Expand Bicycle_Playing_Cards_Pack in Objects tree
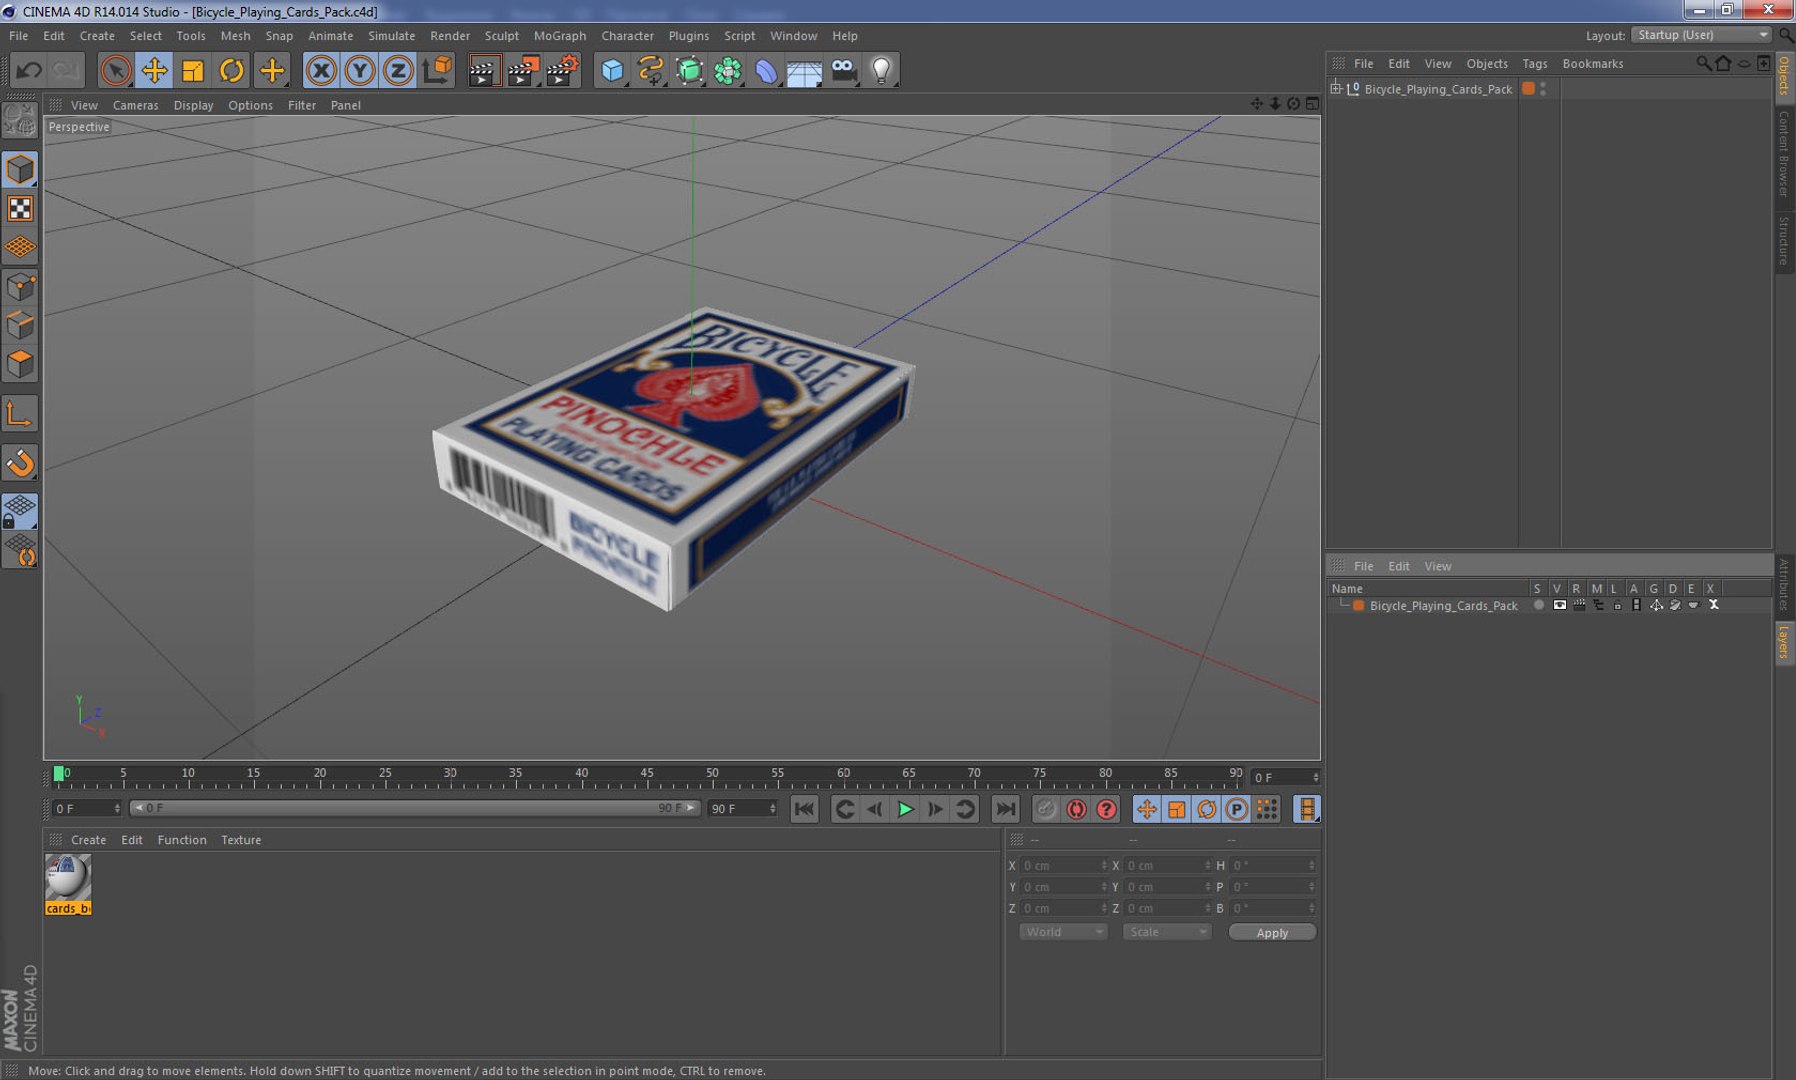Screen dimensions: 1796x1080 pyautogui.click(x=1336, y=89)
